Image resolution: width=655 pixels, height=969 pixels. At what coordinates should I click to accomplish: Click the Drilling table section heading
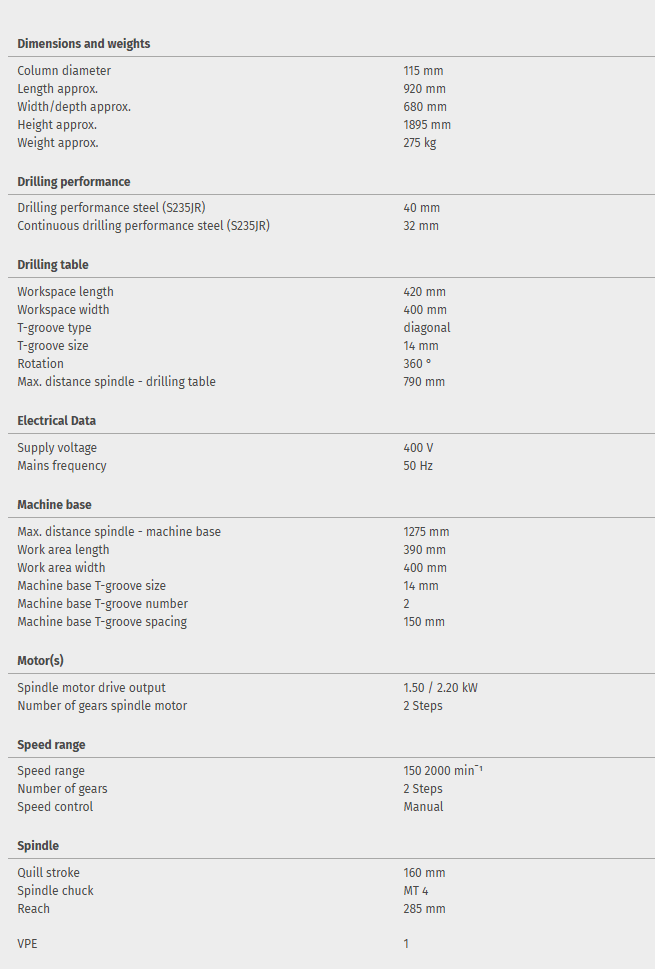[x=53, y=265]
